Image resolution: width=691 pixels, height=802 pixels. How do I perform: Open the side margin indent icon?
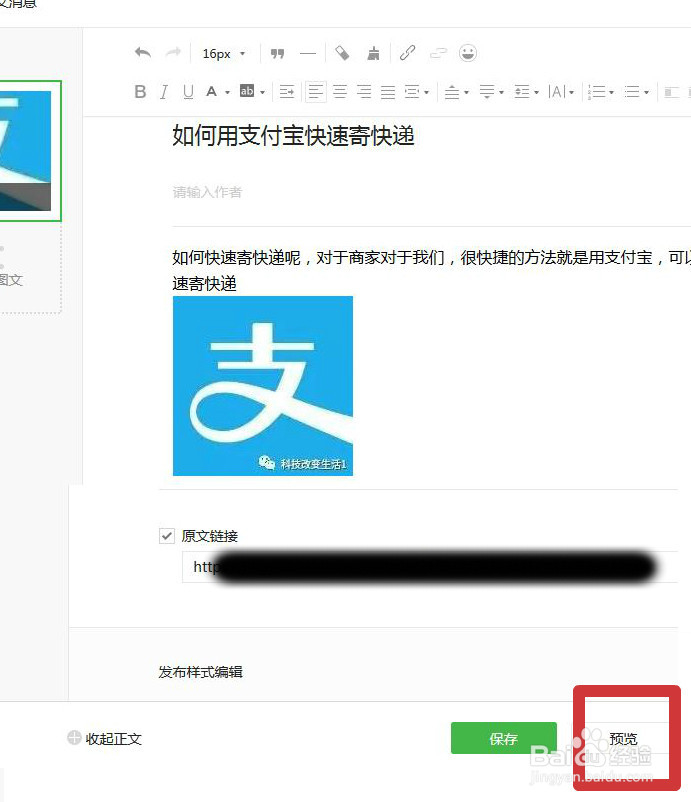[x=412, y=92]
